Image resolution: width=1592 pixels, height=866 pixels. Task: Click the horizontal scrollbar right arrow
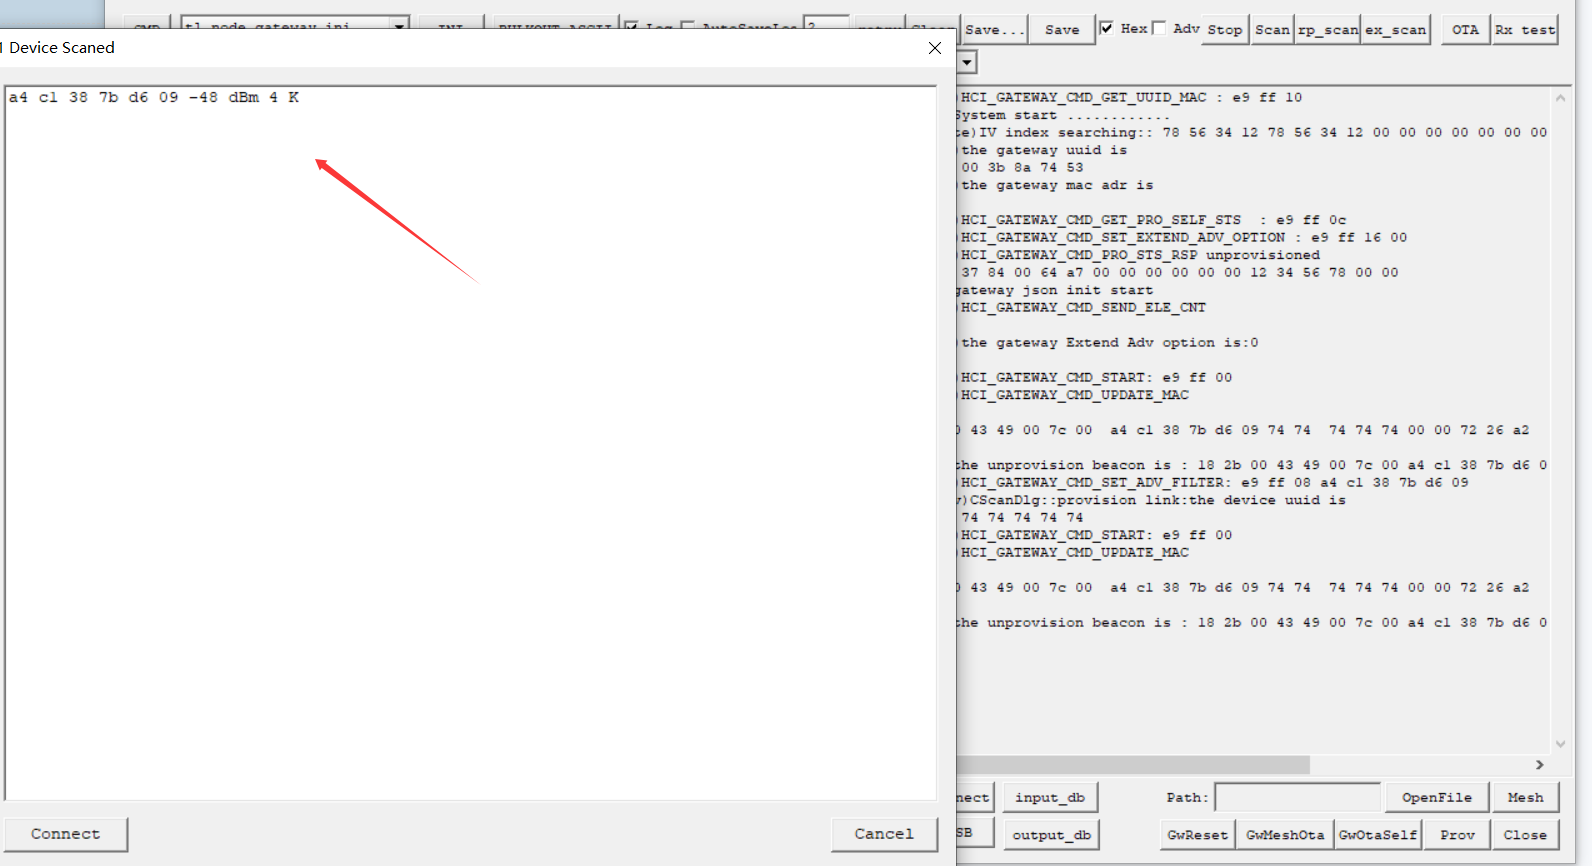click(x=1540, y=765)
